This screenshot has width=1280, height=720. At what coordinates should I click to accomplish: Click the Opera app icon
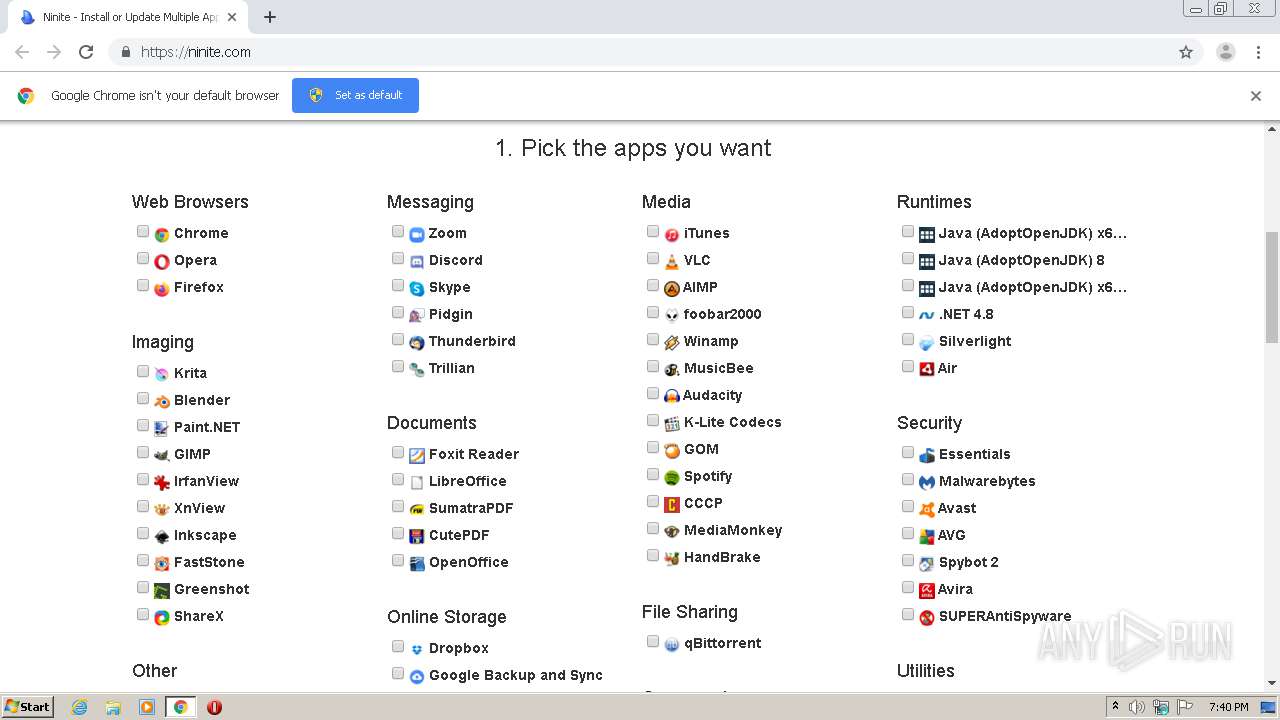pos(162,261)
